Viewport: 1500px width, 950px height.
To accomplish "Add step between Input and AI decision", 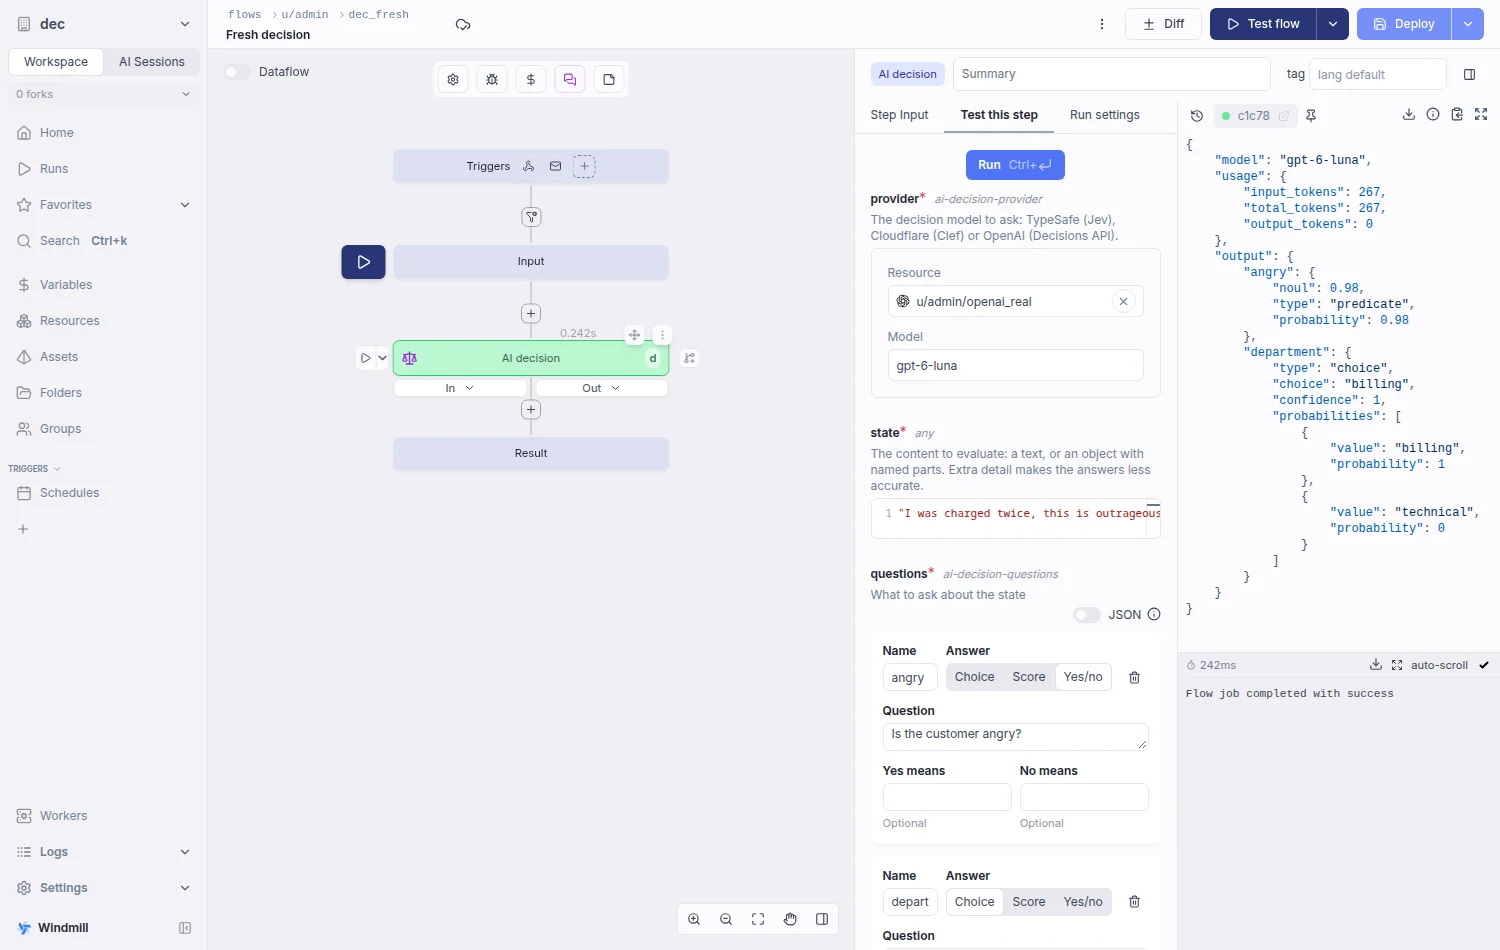I will [531, 313].
